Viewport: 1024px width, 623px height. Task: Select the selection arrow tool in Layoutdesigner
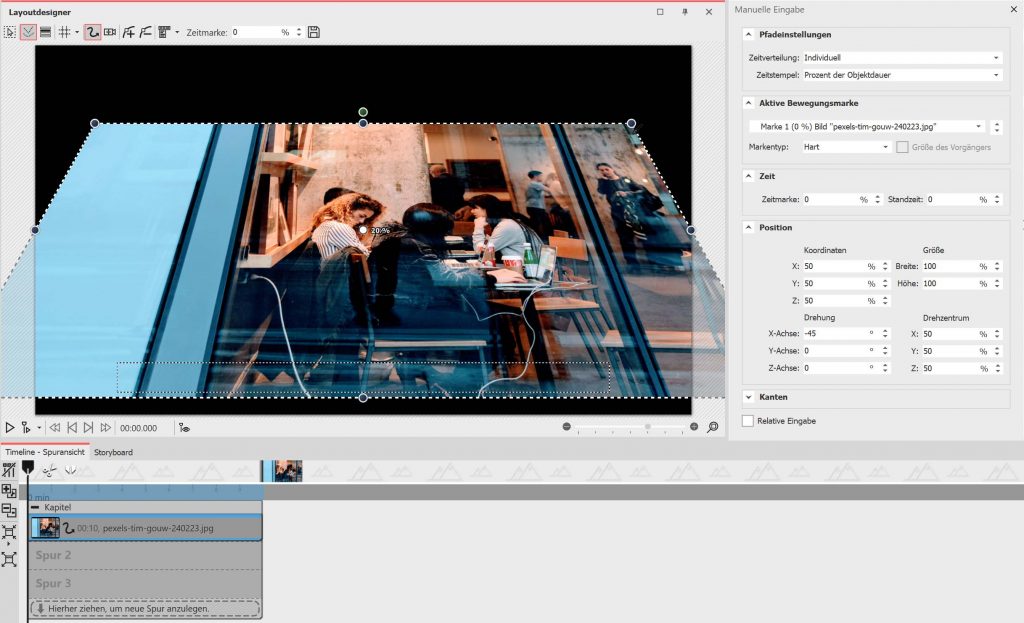[10, 32]
